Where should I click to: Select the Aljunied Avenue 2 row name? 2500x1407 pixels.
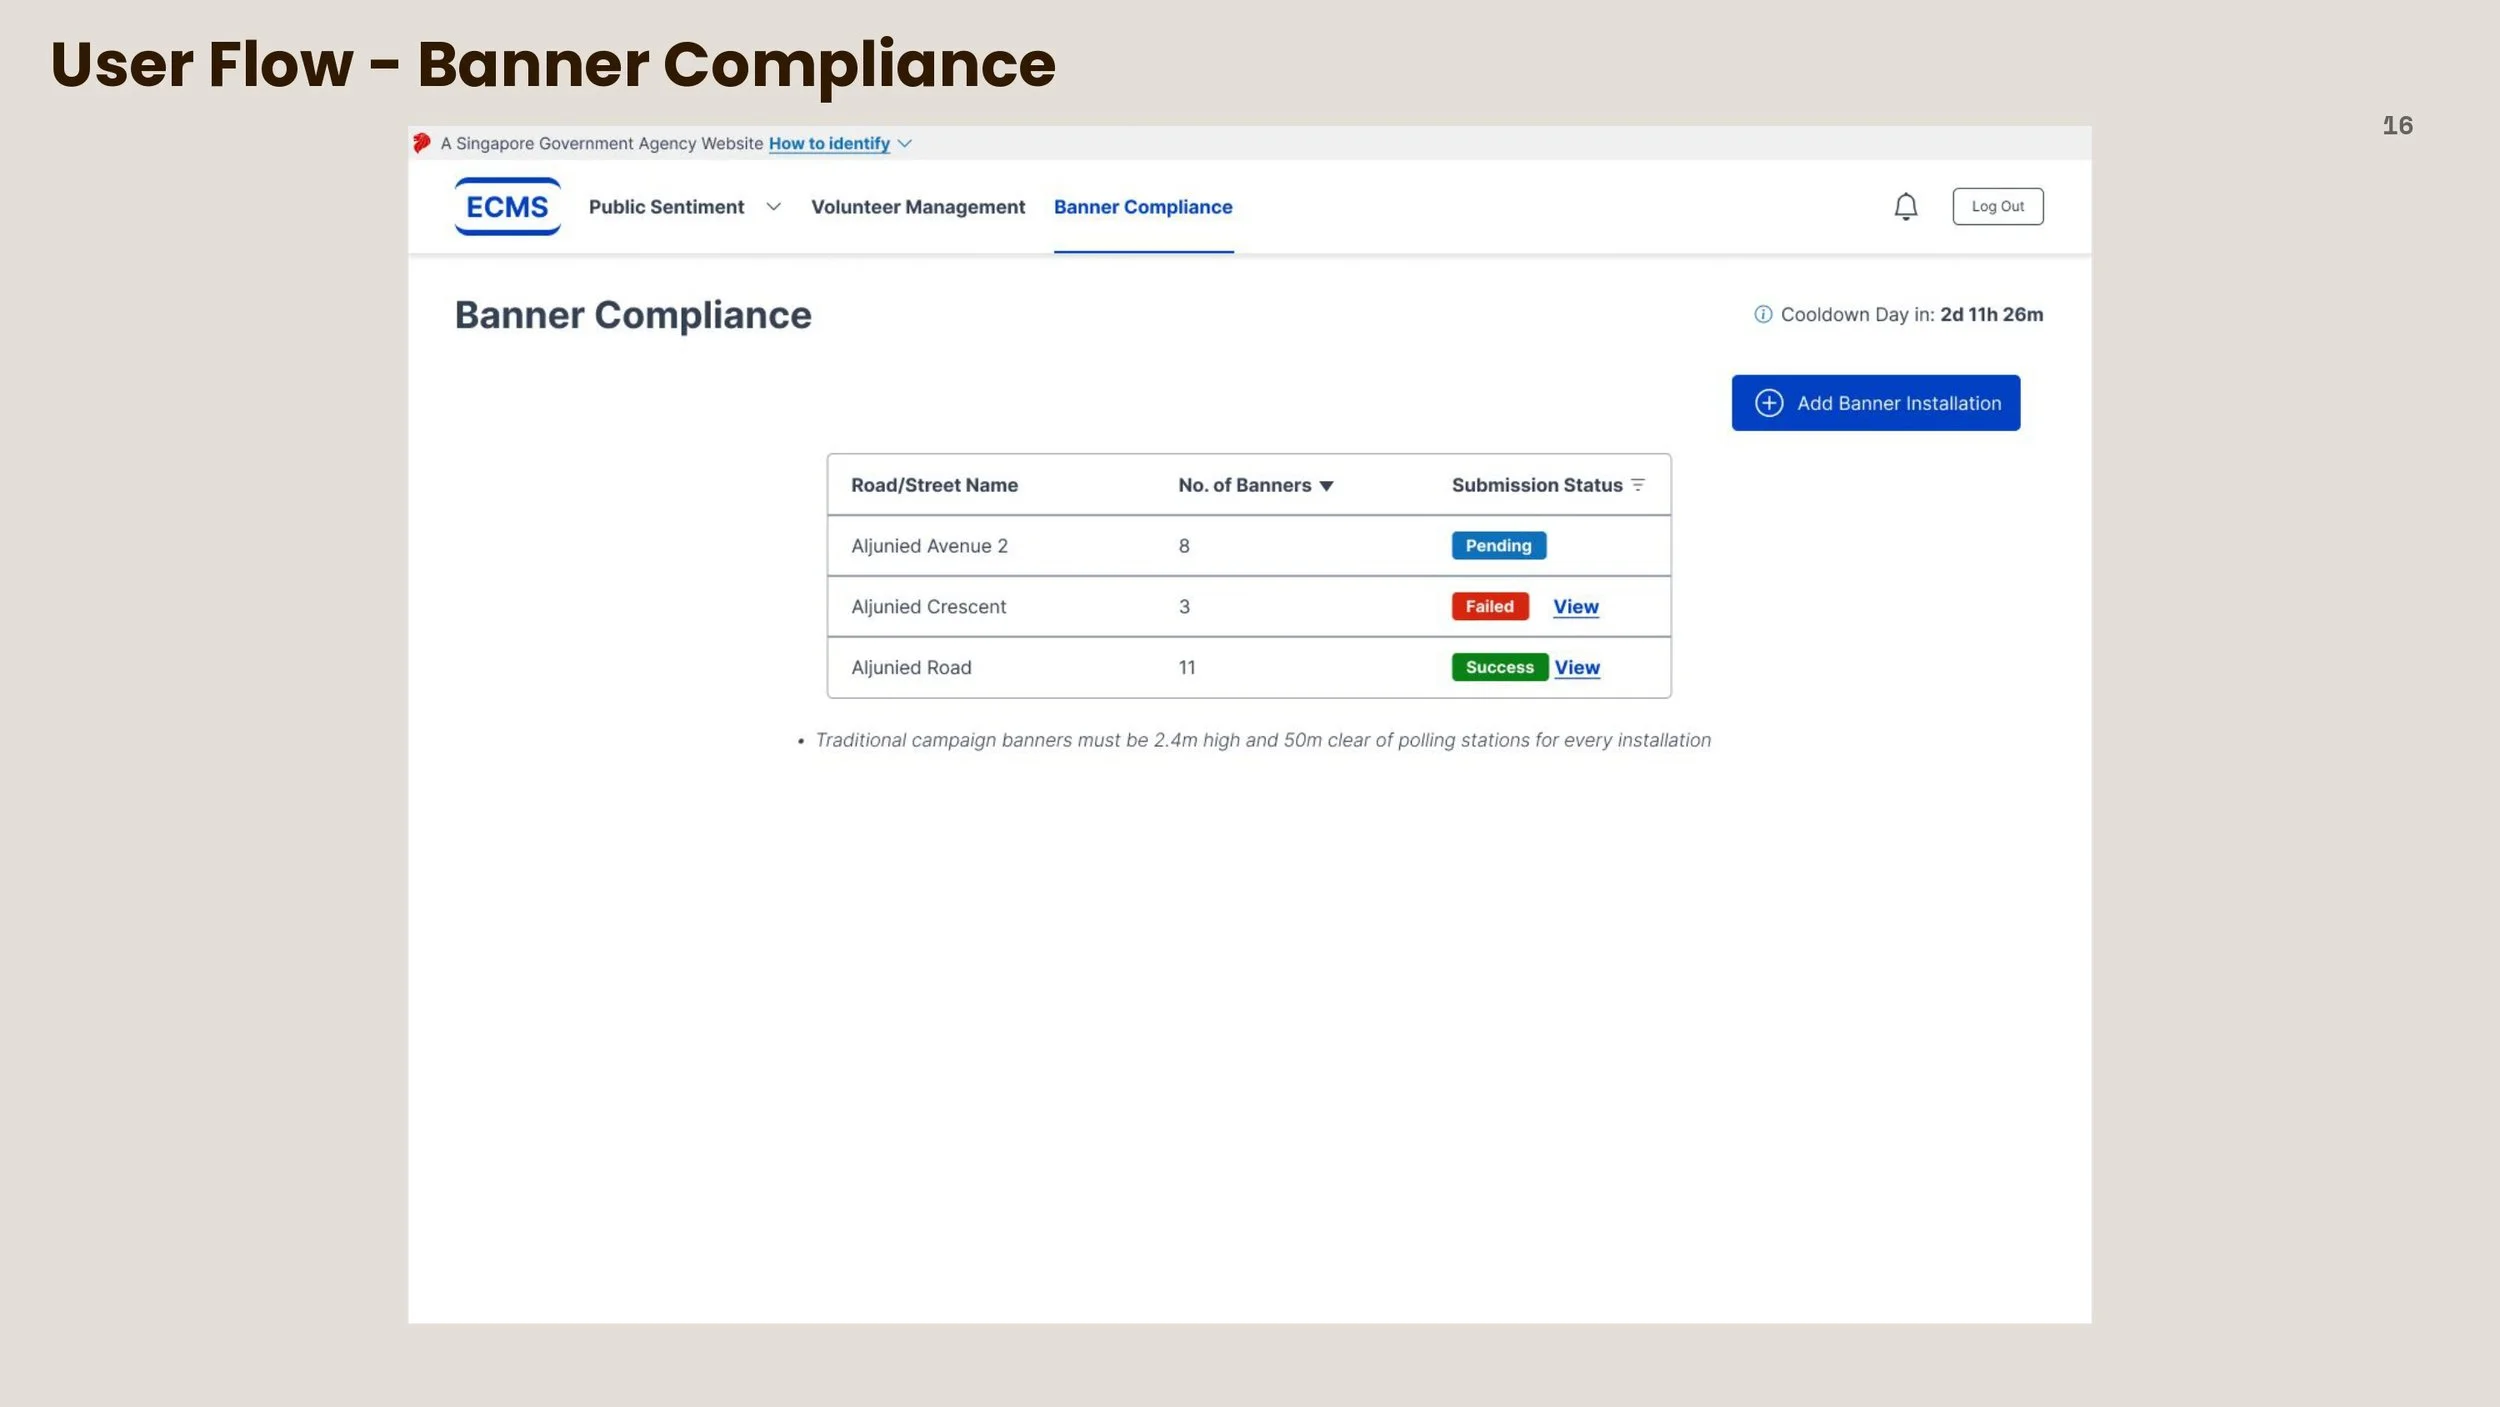pos(929,546)
